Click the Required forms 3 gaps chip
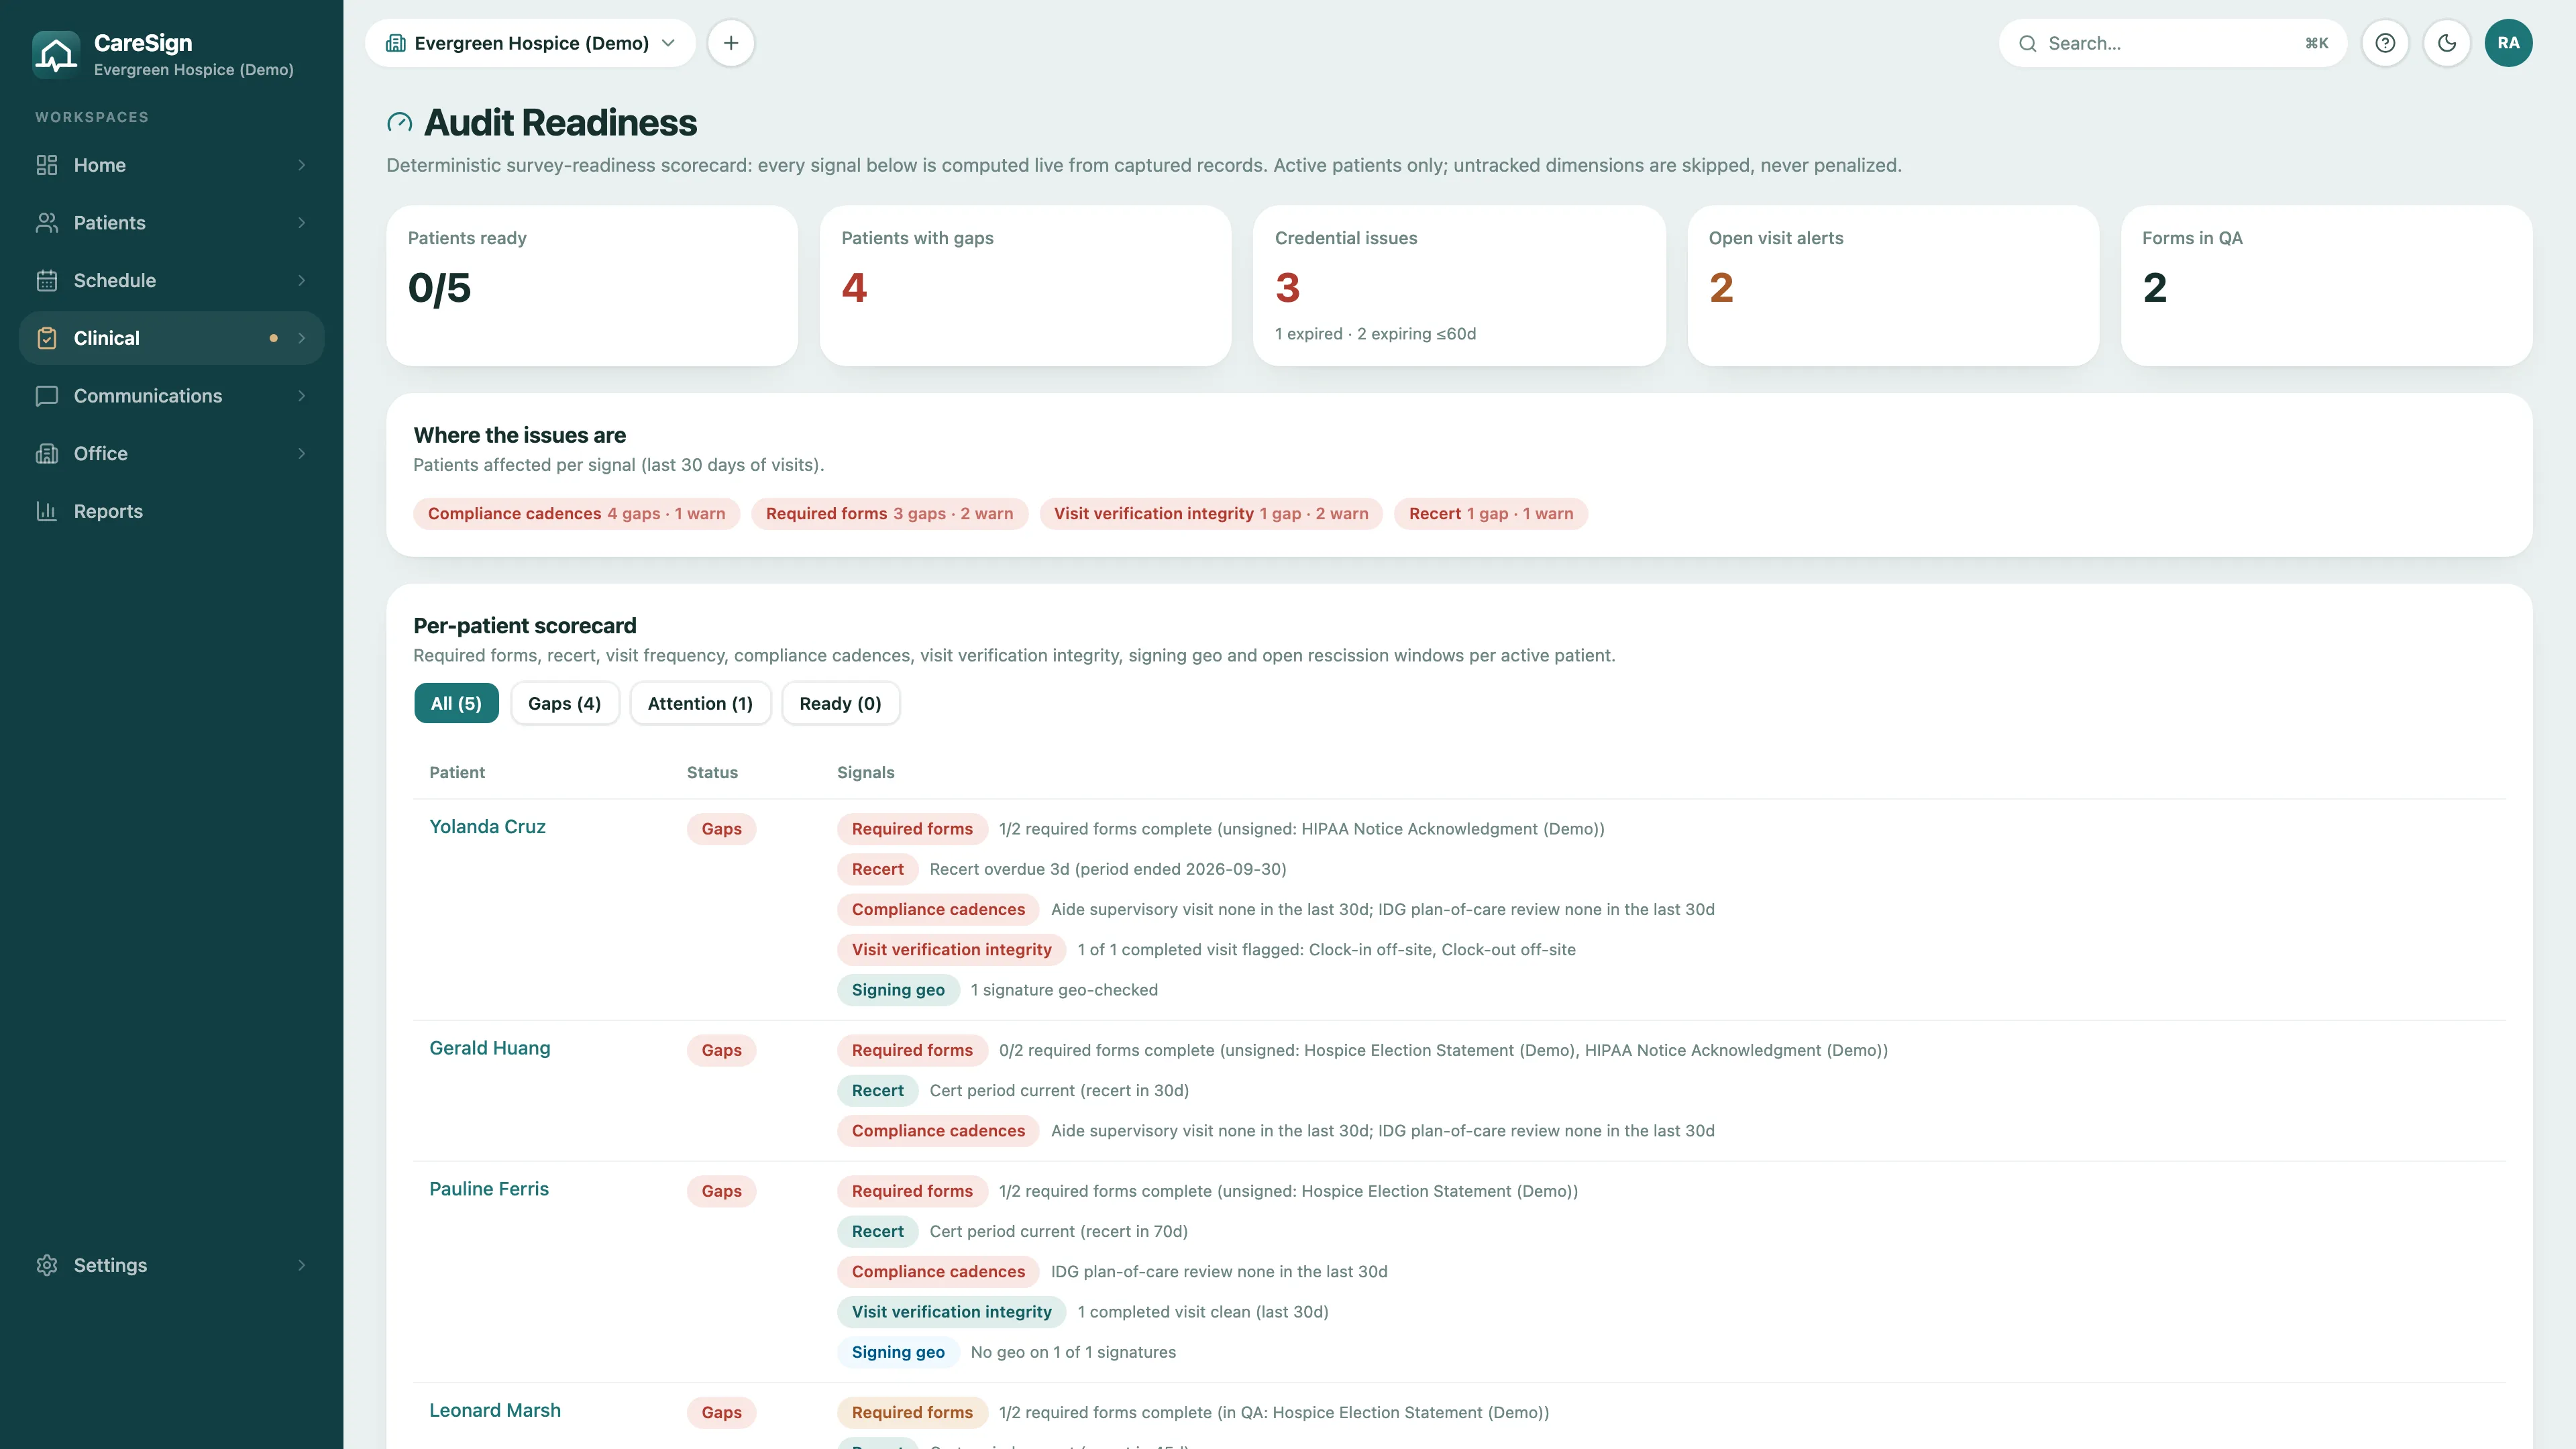 [889, 513]
